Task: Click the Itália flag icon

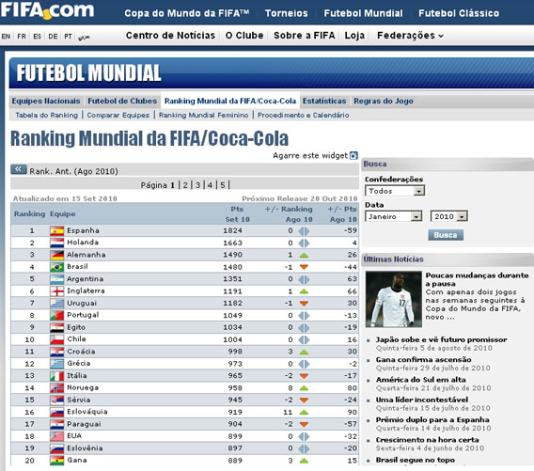Action: click(57, 376)
